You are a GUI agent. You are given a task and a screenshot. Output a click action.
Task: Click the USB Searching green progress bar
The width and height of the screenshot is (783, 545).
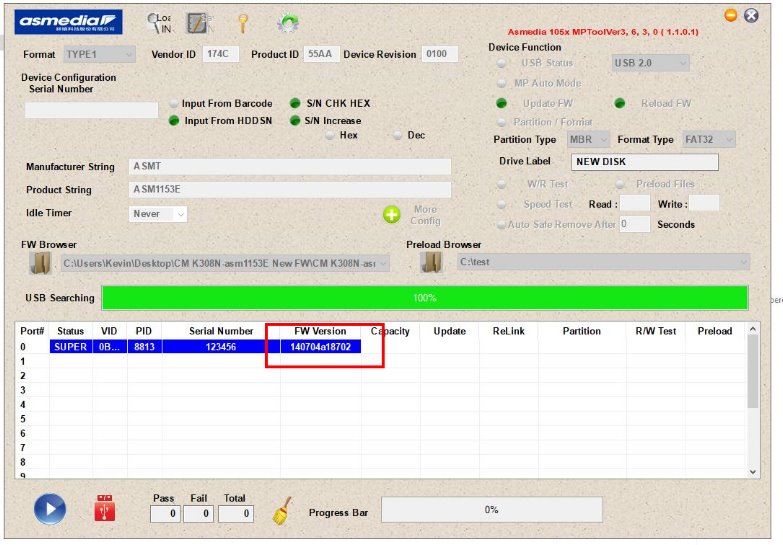[x=424, y=298]
